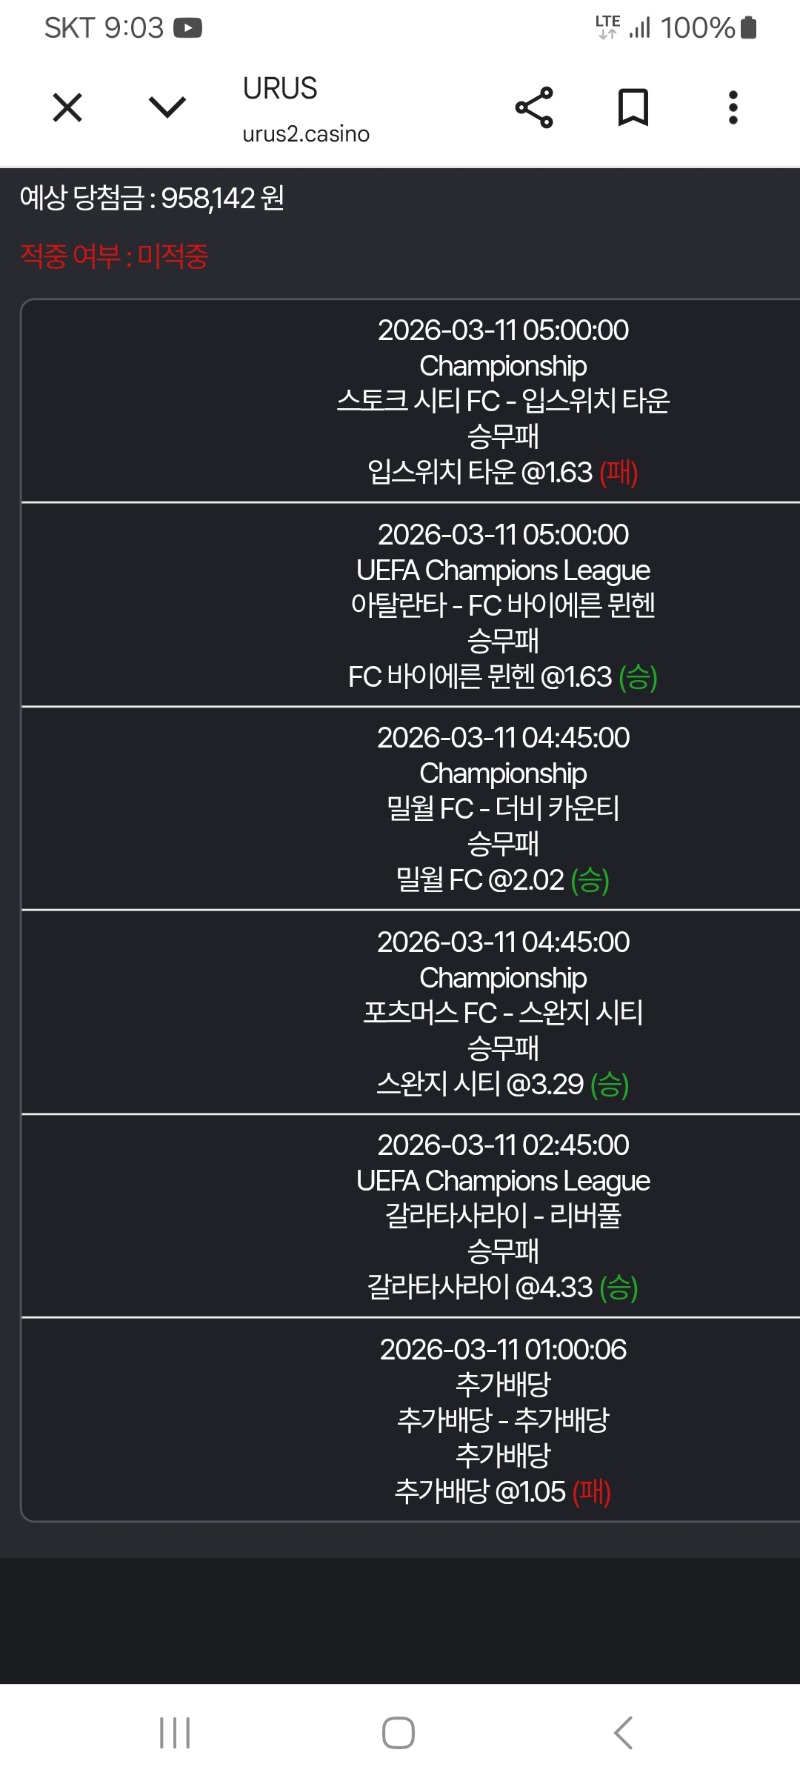Tap the share icon
800x1784 pixels.
pyautogui.click(x=534, y=107)
